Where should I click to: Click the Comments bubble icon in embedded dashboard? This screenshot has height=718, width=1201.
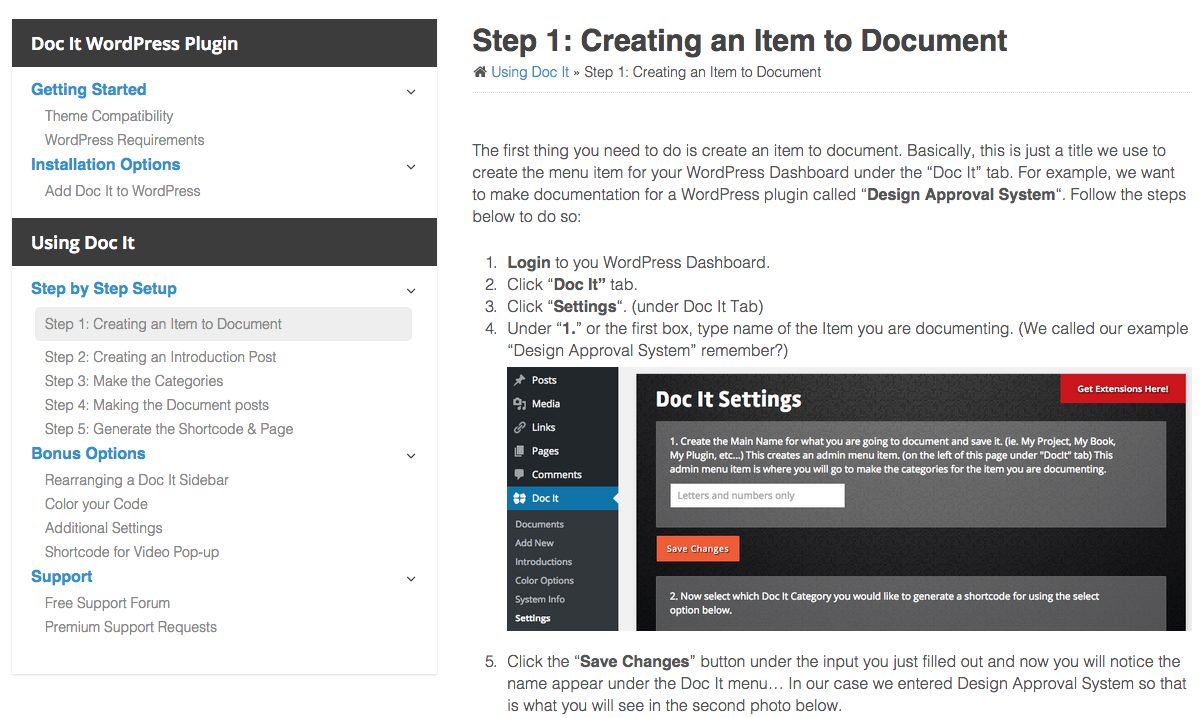coord(519,475)
